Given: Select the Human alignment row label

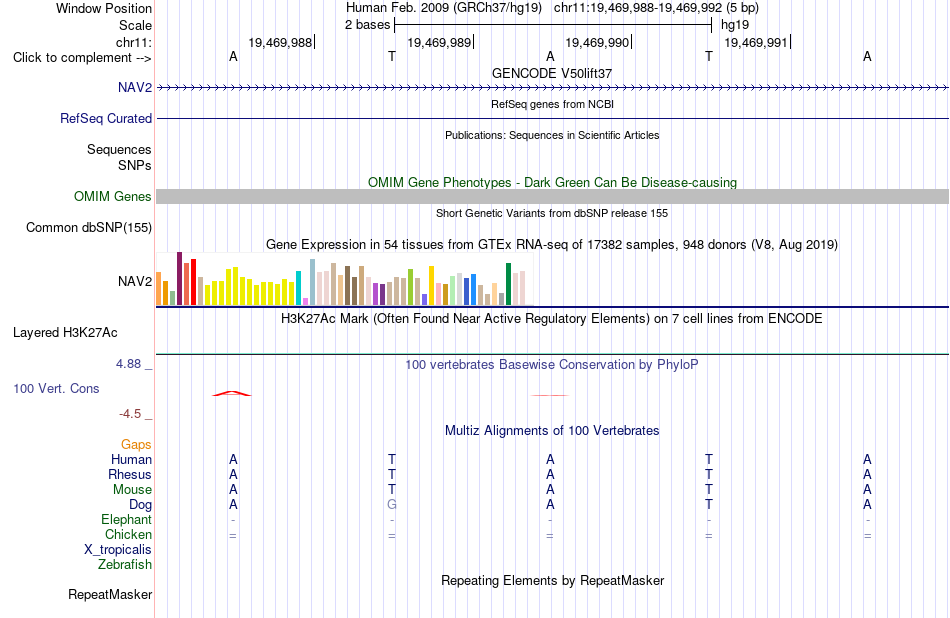Looking at the screenshot, I should coord(131,459).
